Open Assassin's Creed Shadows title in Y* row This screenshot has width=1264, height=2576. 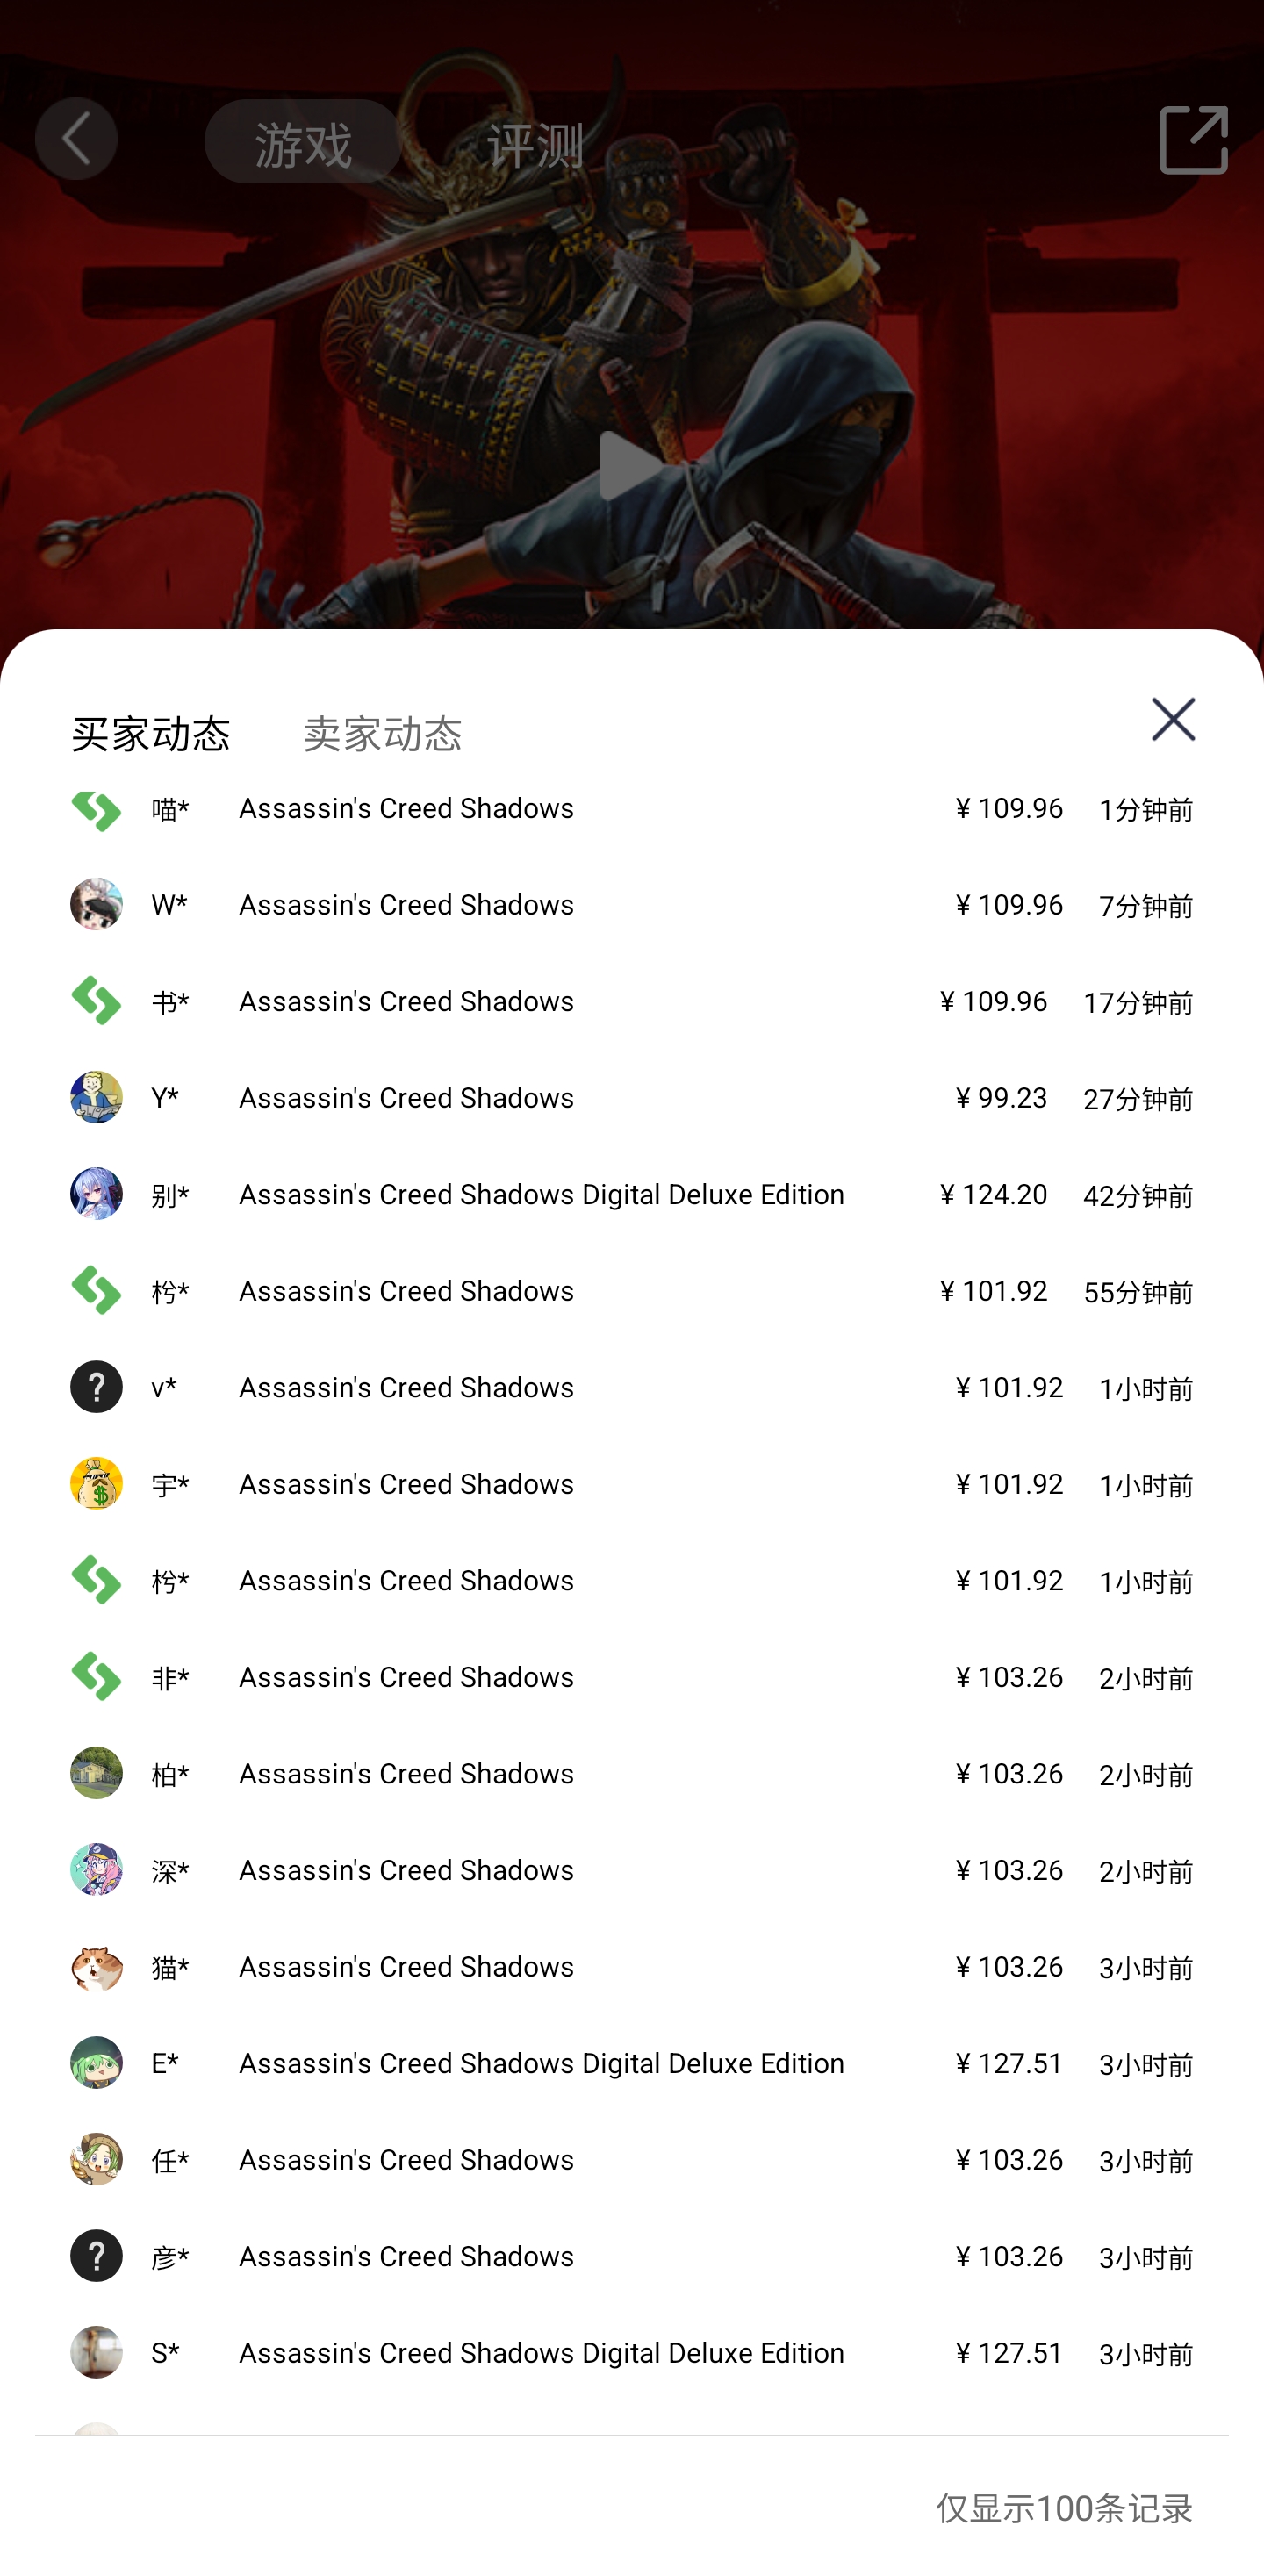[406, 1098]
